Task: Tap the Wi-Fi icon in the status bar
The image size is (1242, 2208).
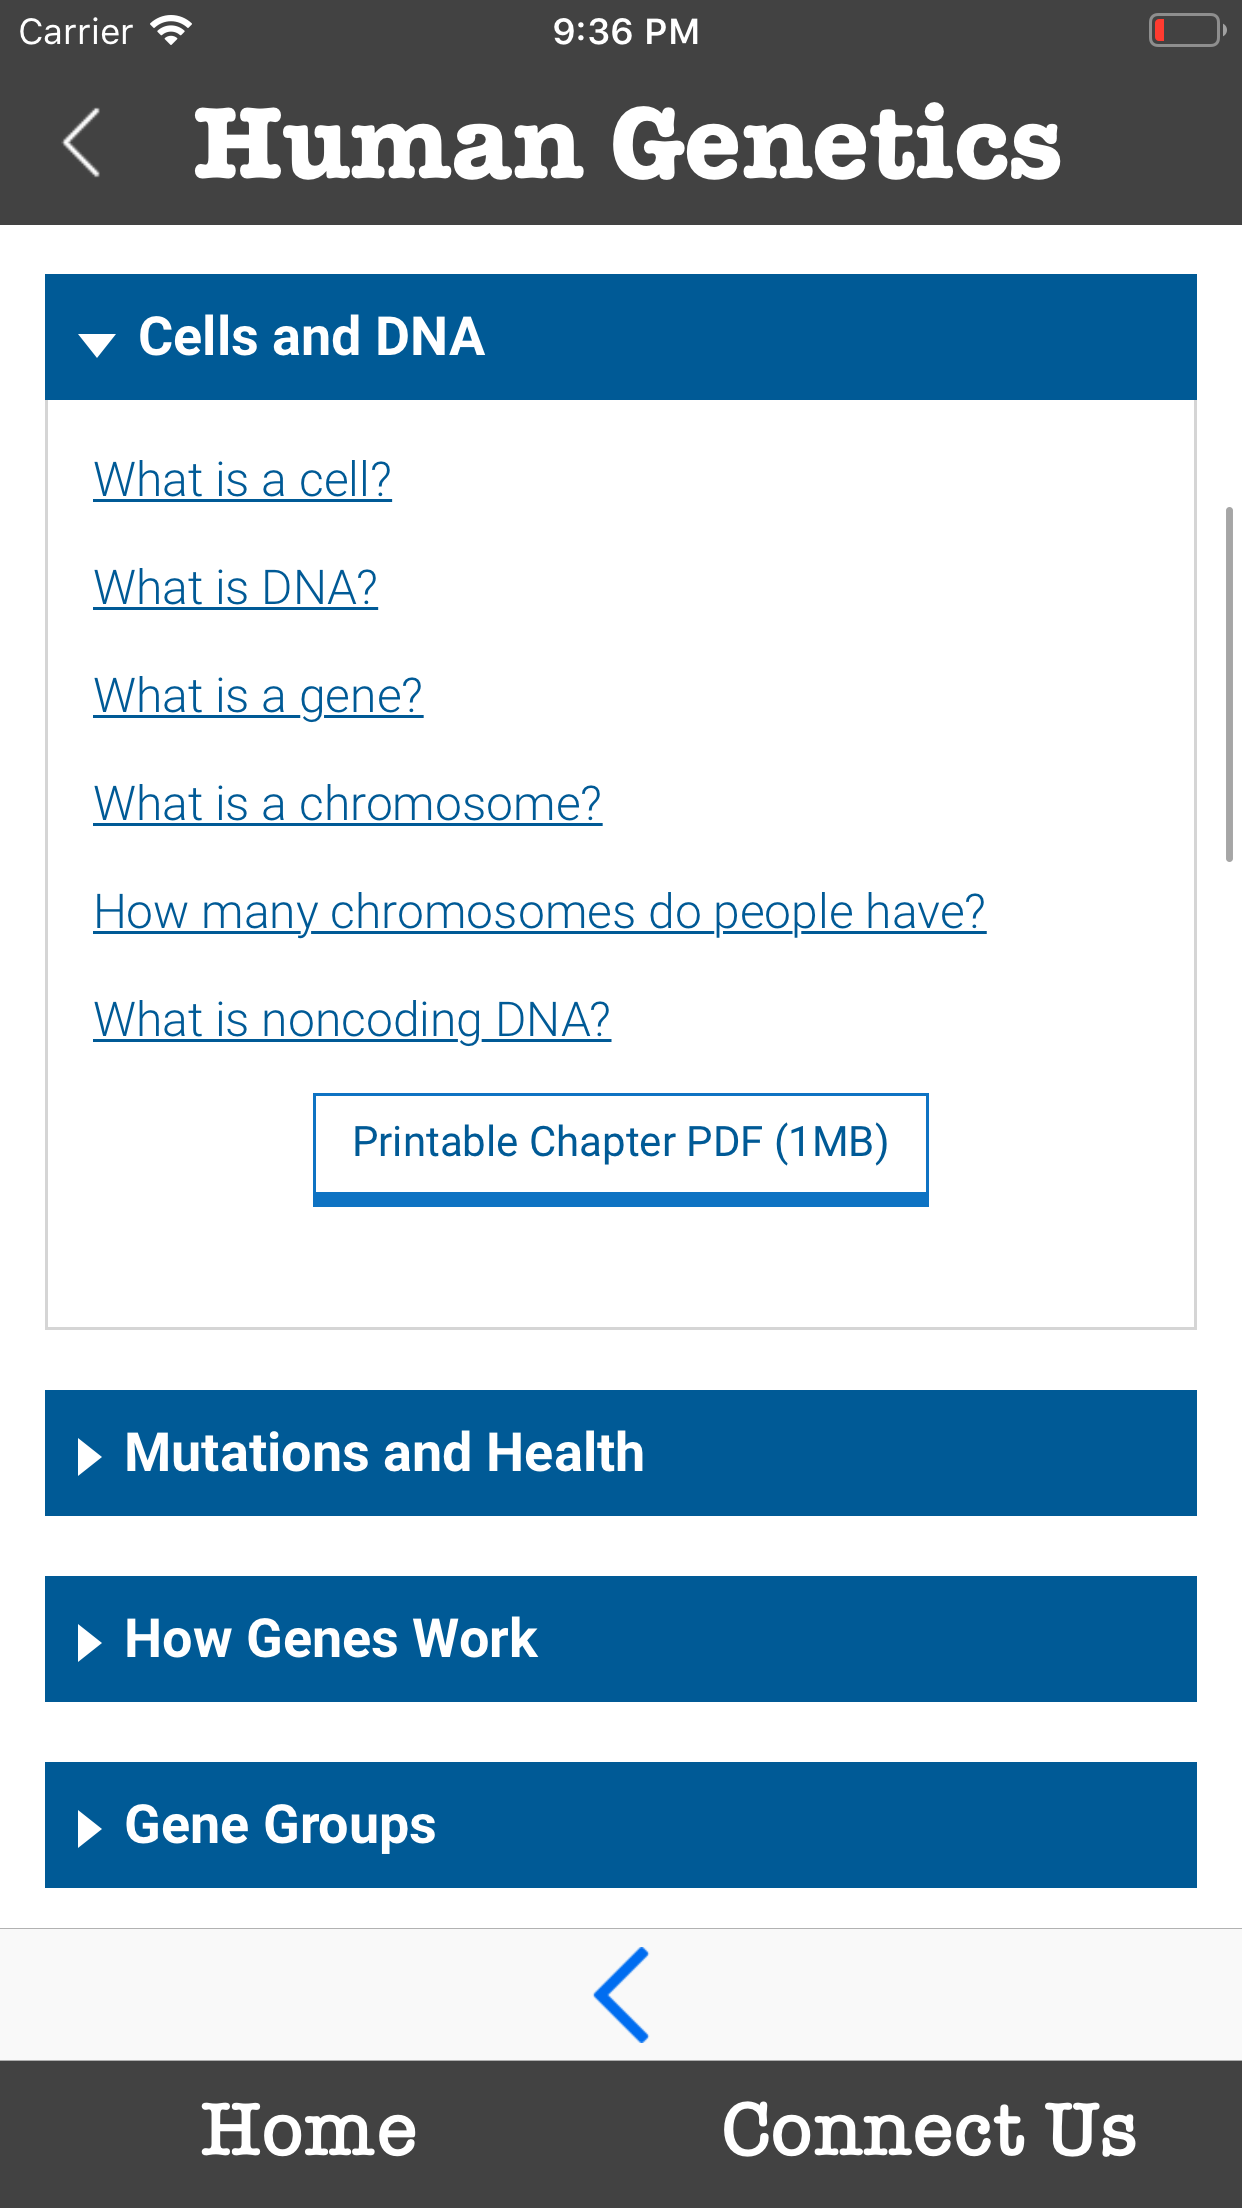Action: (x=171, y=31)
